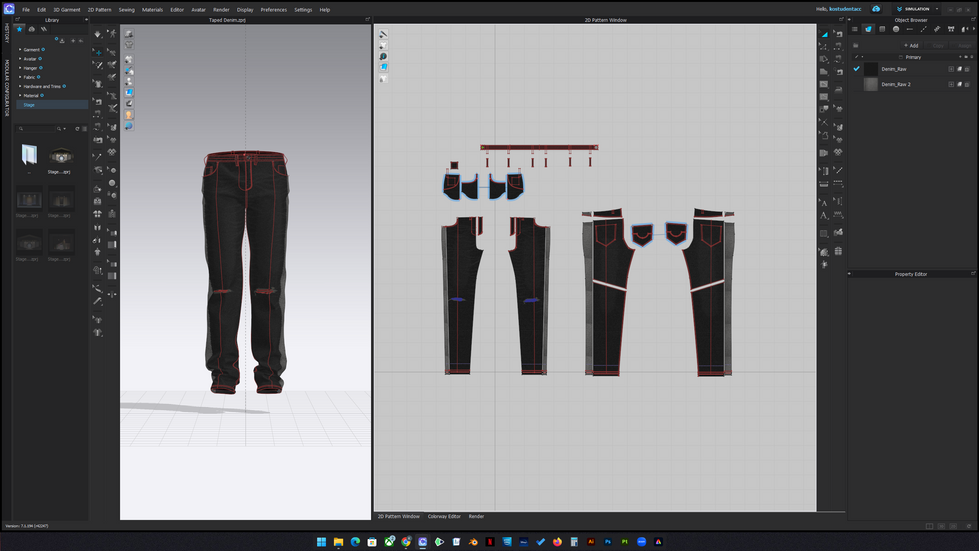979x551 pixels.
Task: Click the 2D window top display icon
Action: coord(383,34)
